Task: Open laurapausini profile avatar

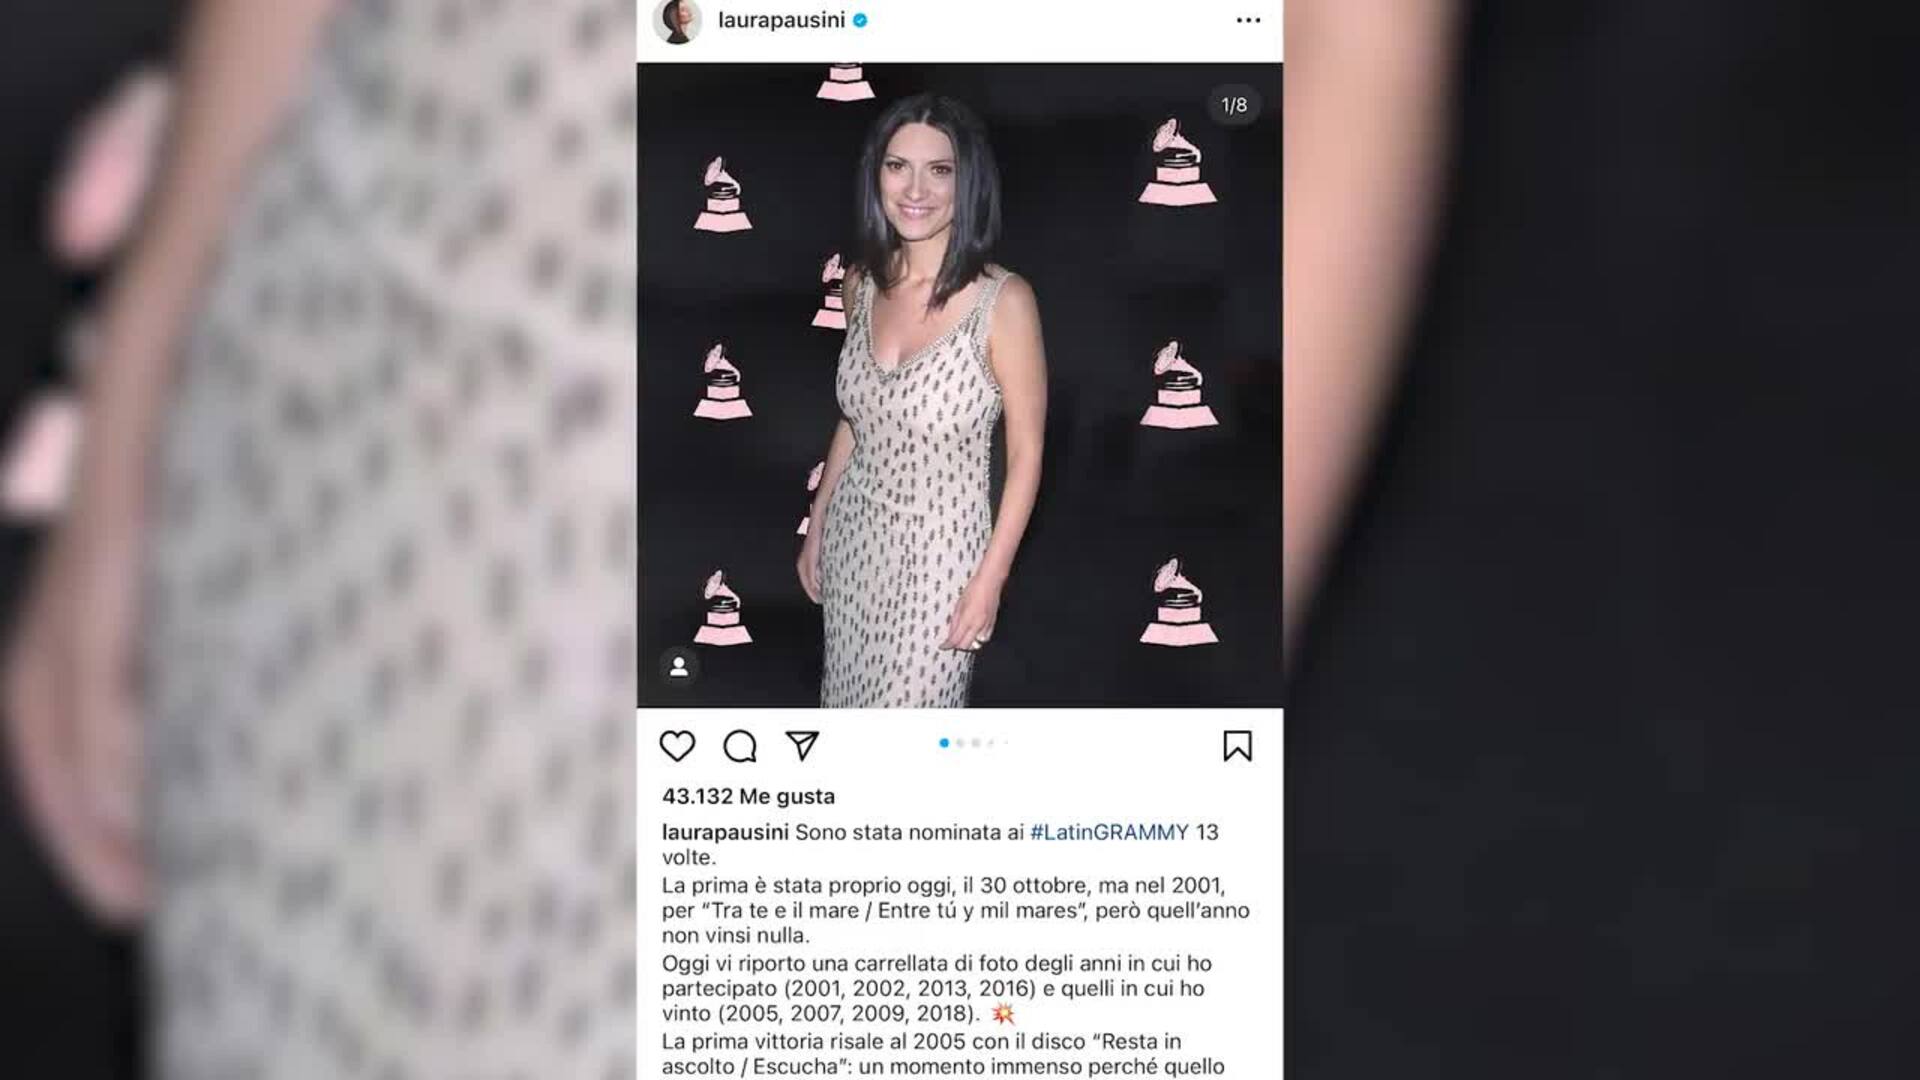Action: [x=678, y=20]
